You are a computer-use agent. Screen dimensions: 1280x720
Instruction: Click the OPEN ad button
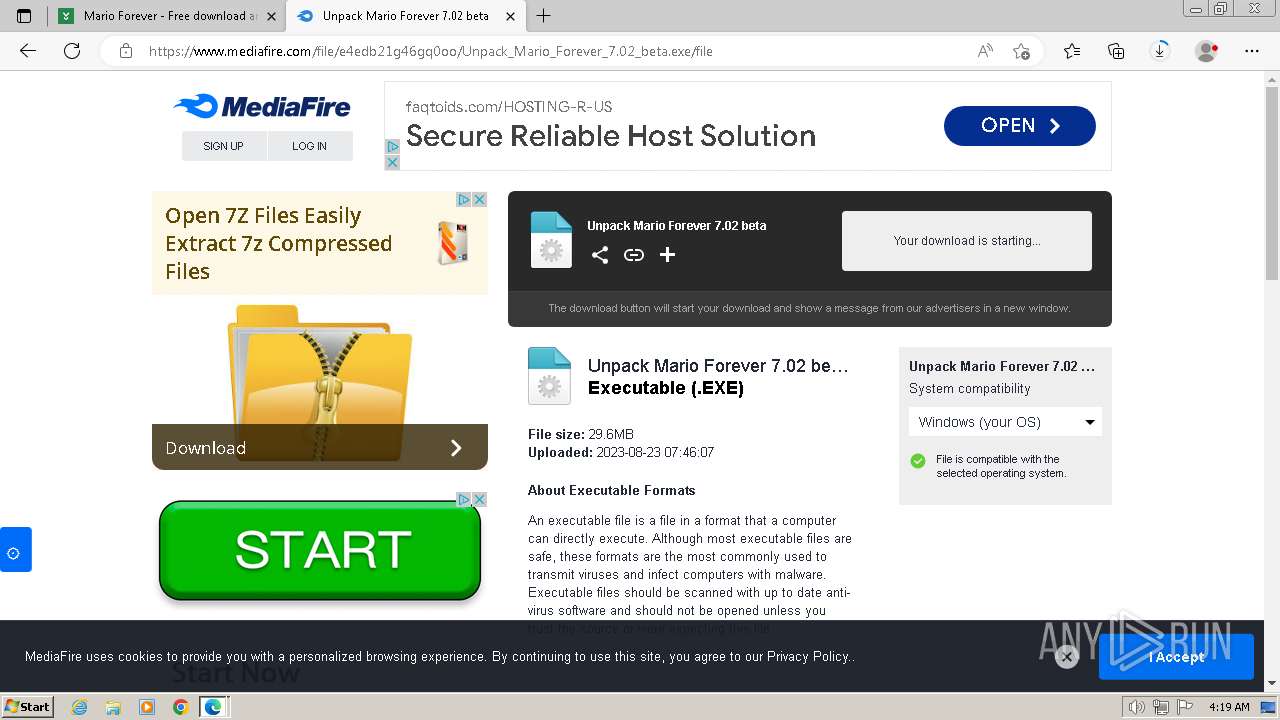click(x=1020, y=126)
